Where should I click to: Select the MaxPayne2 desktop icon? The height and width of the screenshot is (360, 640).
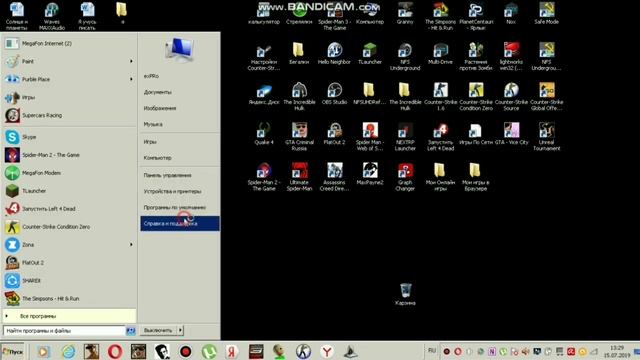point(370,173)
